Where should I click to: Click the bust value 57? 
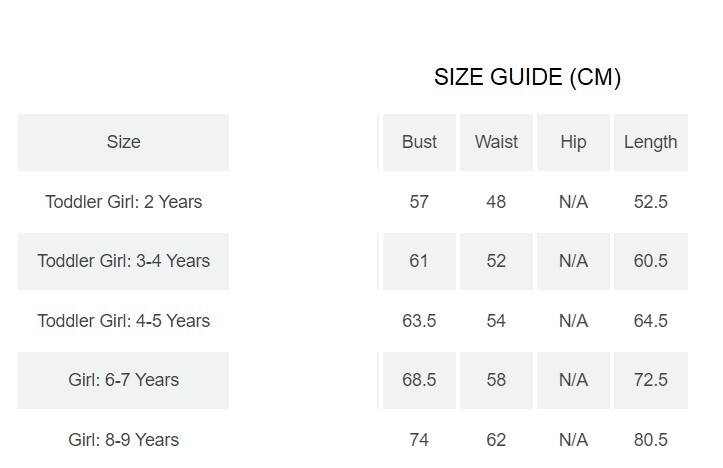419,202
